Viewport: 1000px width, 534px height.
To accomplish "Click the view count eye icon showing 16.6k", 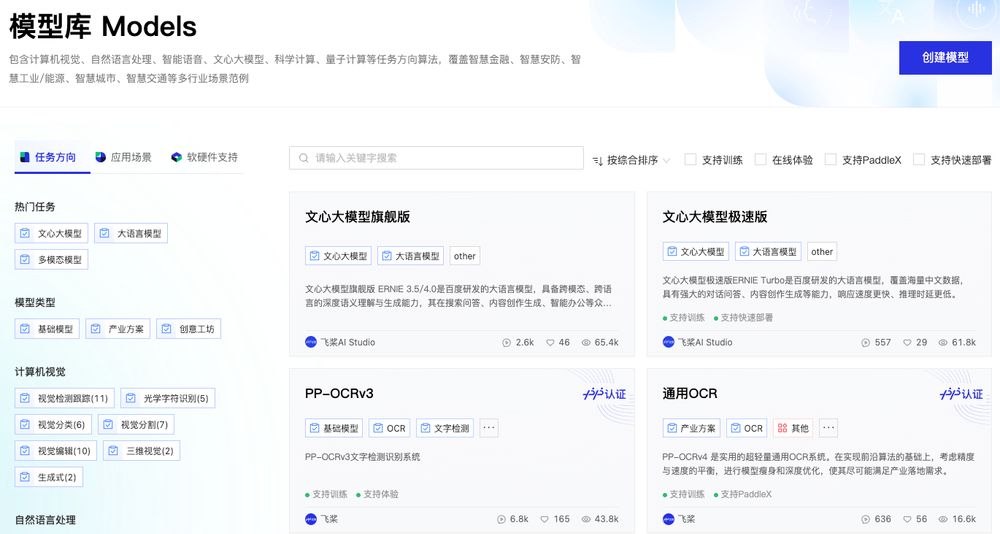I will coord(943,519).
